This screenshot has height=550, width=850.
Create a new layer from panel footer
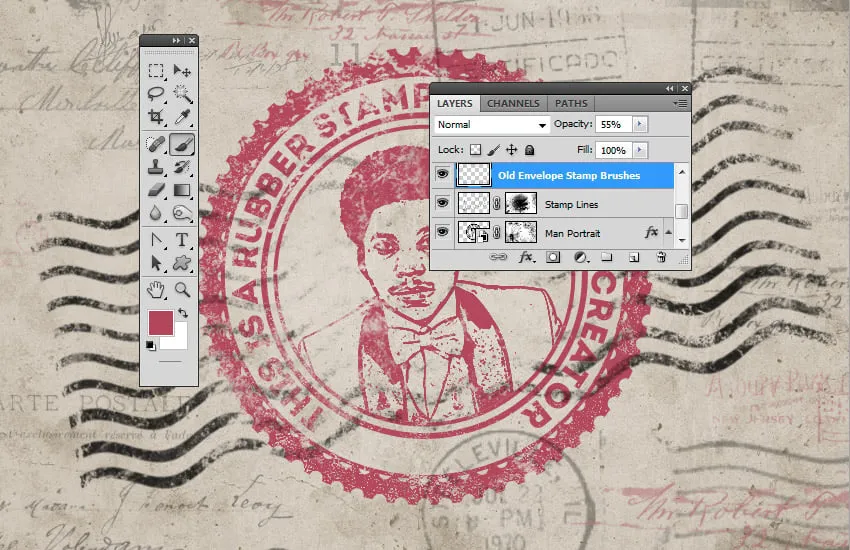pyautogui.click(x=633, y=257)
